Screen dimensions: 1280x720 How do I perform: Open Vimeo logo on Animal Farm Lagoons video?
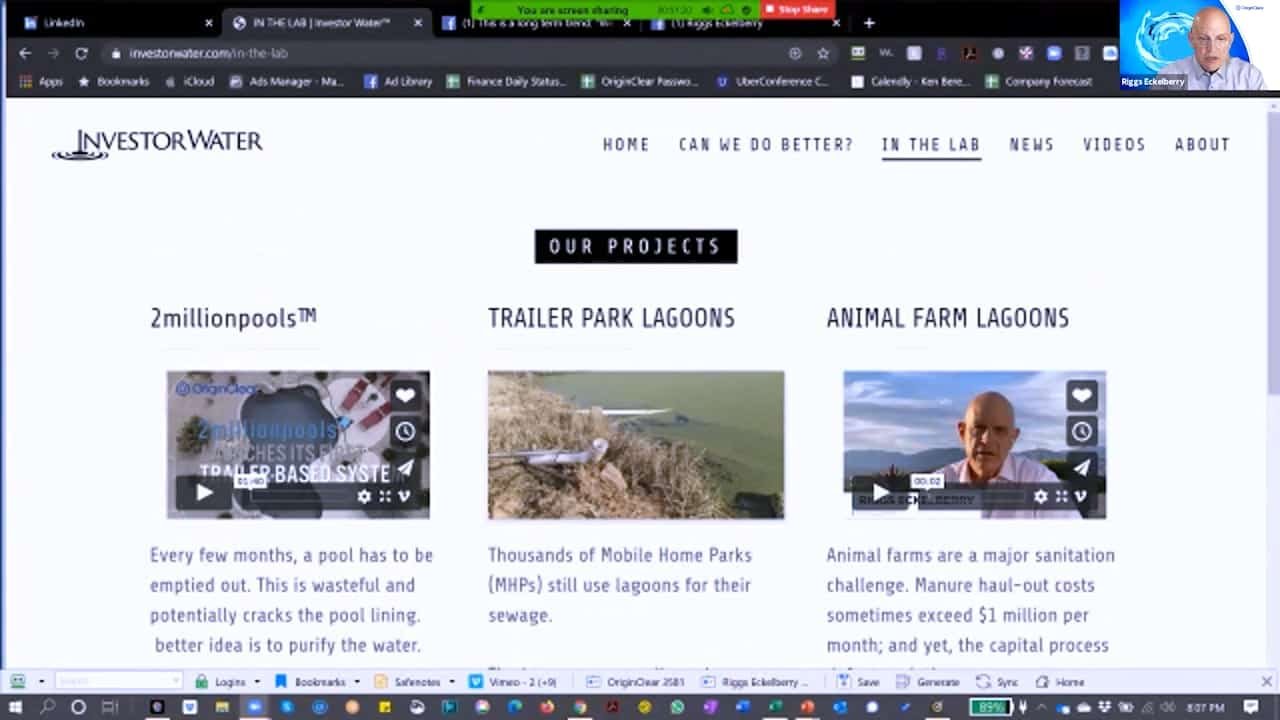[x=1081, y=496]
